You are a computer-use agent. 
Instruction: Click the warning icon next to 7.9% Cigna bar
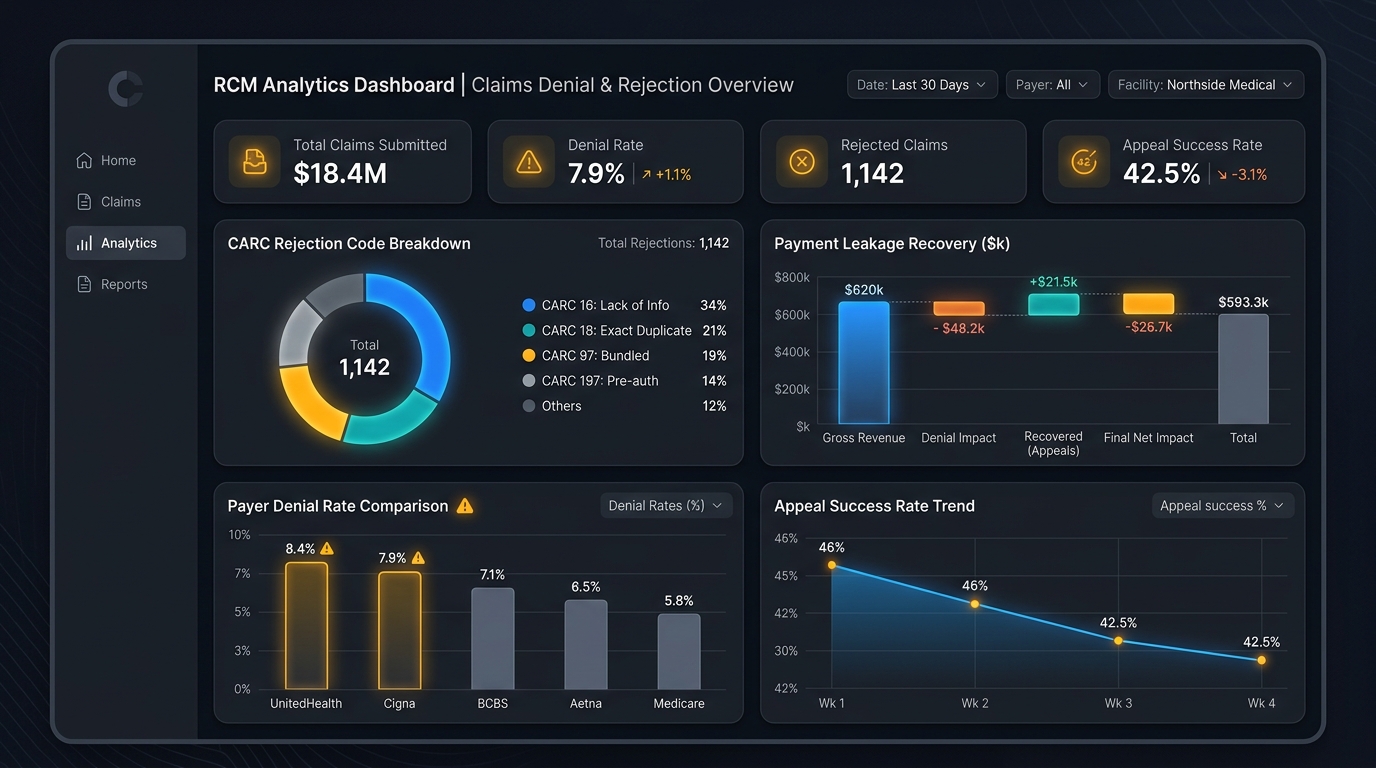point(418,558)
